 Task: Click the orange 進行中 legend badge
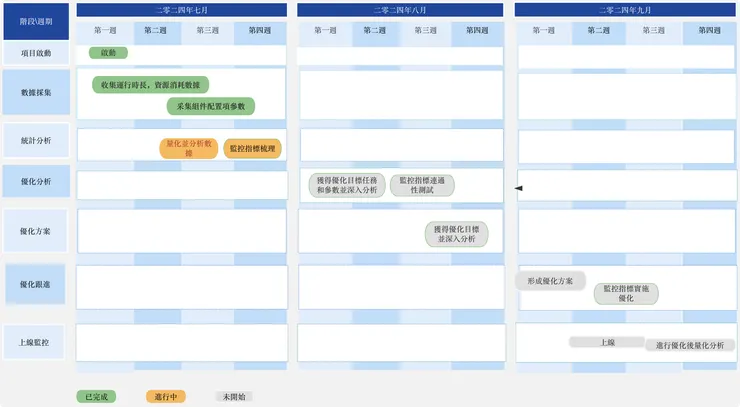coord(166,397)
